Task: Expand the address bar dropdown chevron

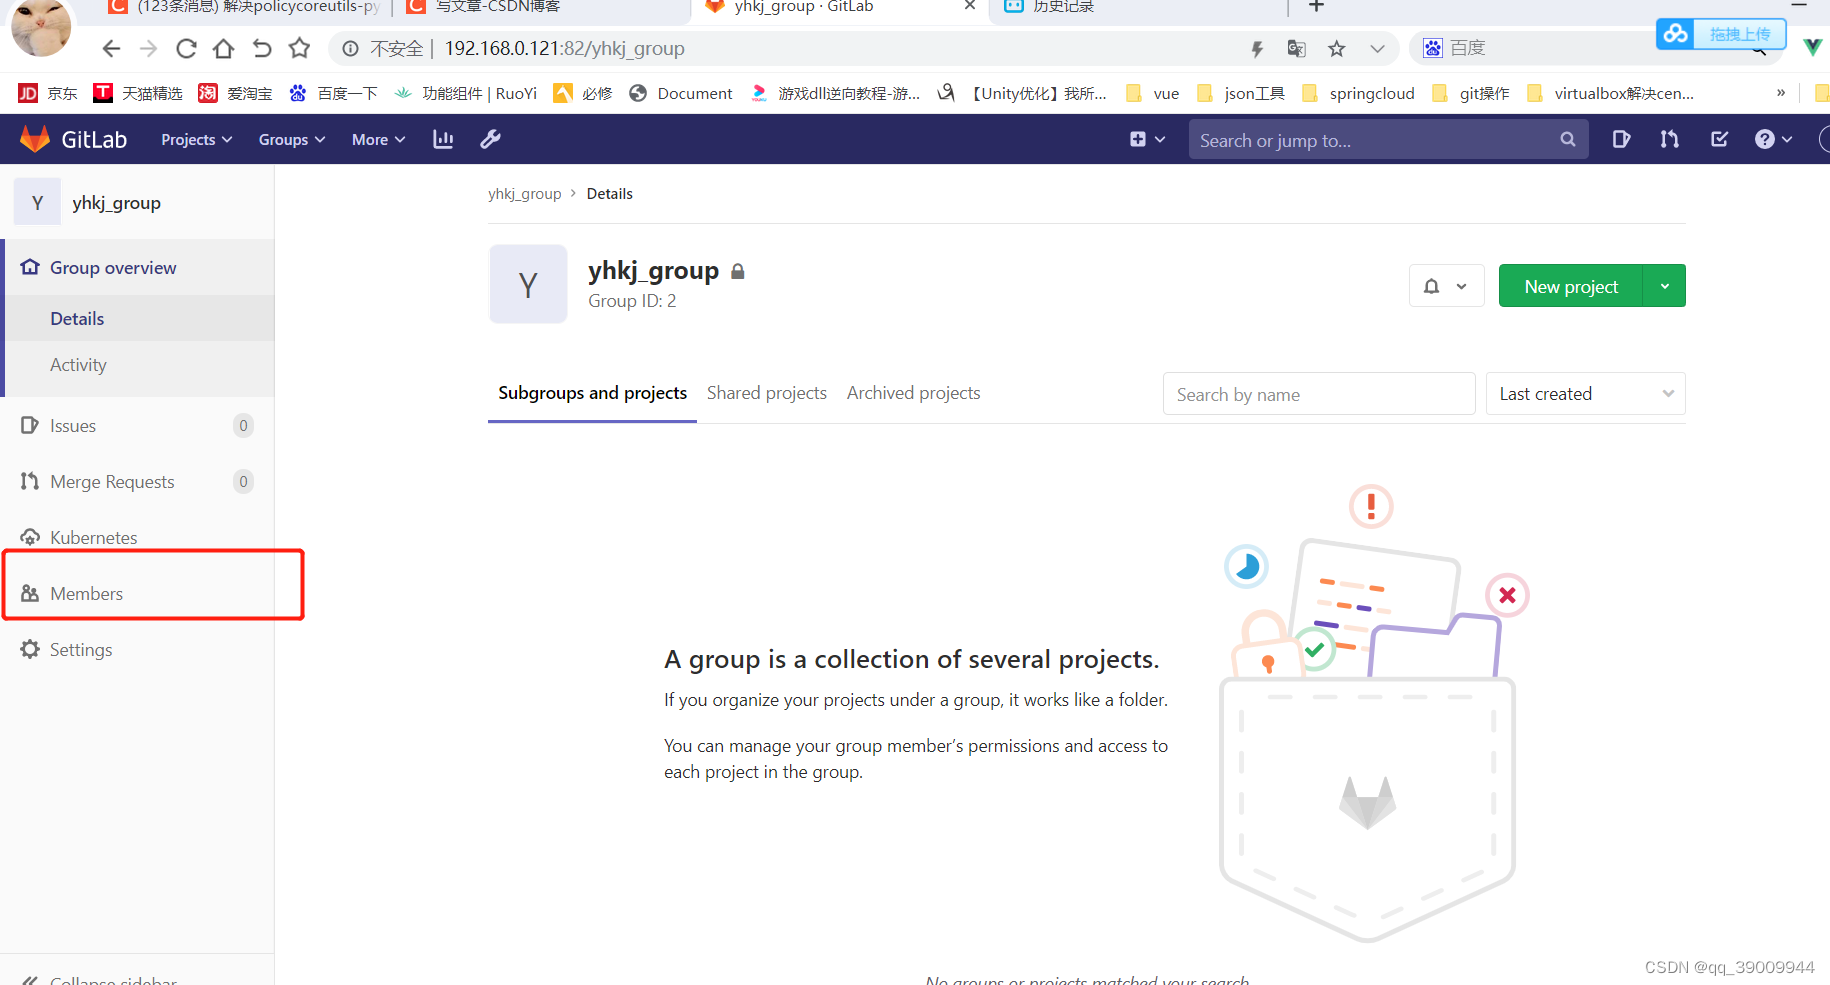Action: click(x=1377, y=48)
